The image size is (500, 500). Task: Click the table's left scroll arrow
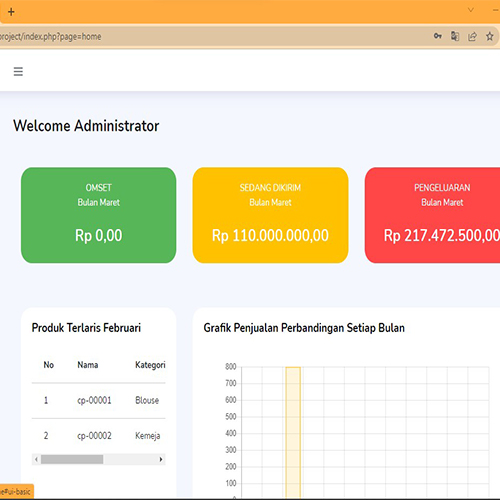[36, 459]
